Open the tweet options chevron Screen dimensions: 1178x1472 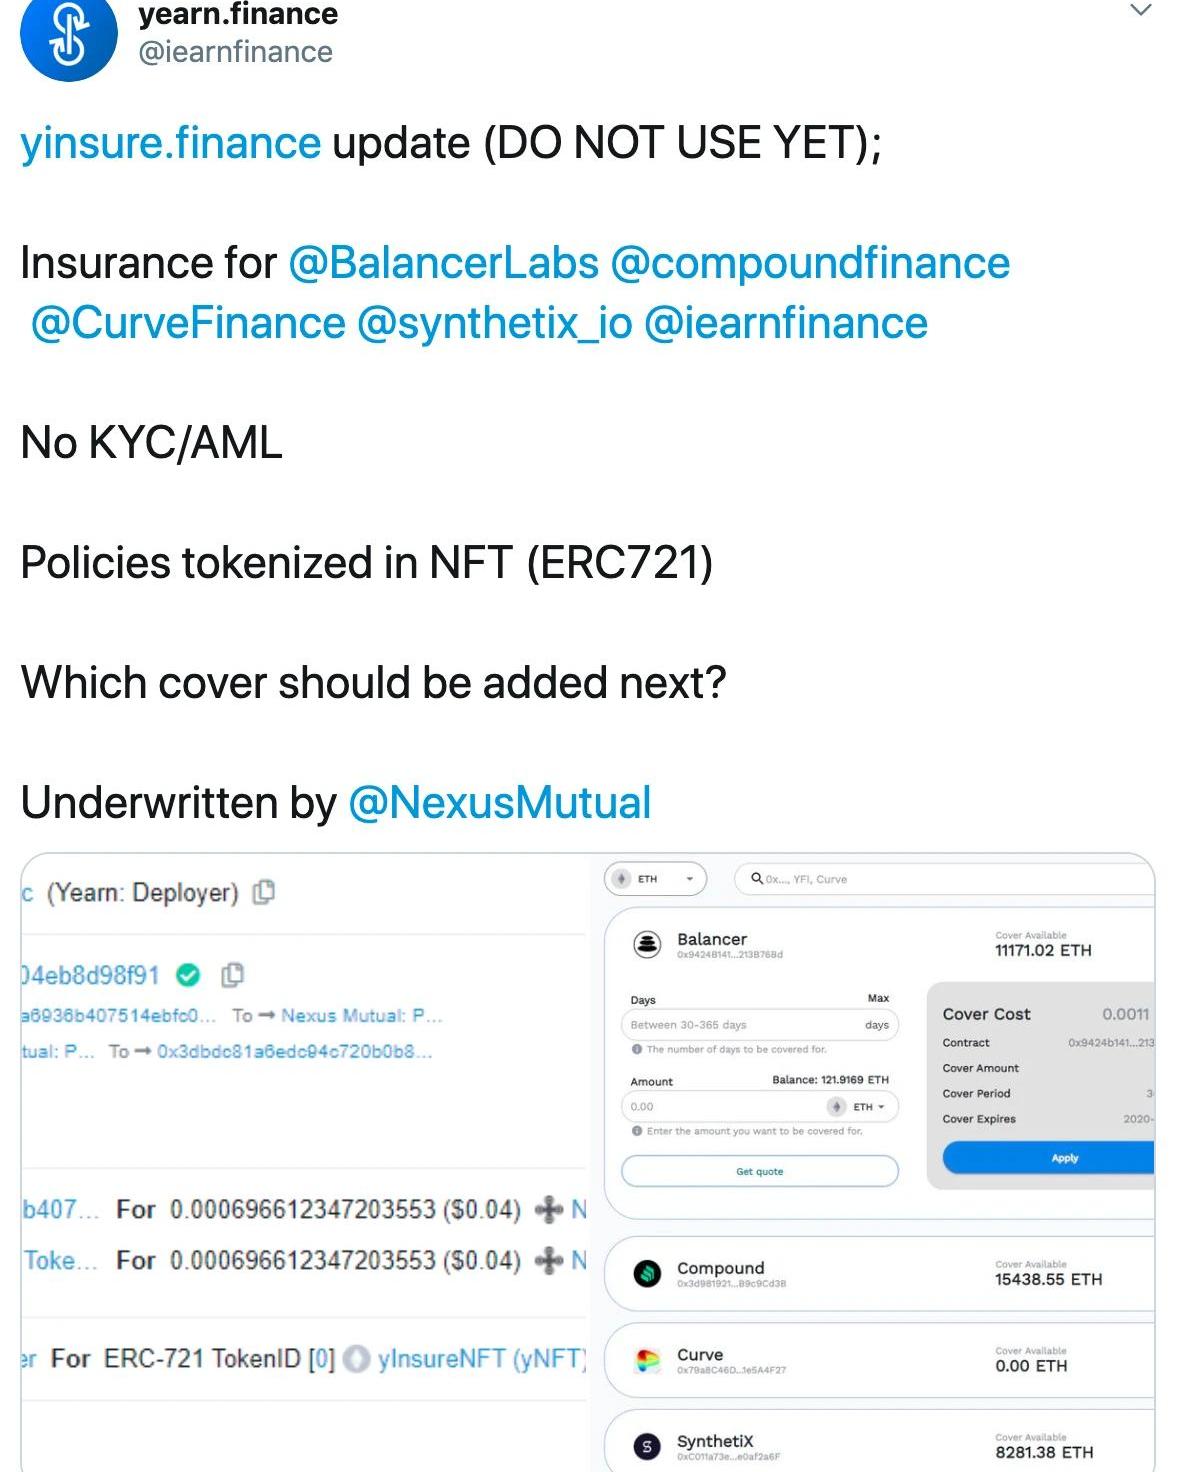point(1140,10)
